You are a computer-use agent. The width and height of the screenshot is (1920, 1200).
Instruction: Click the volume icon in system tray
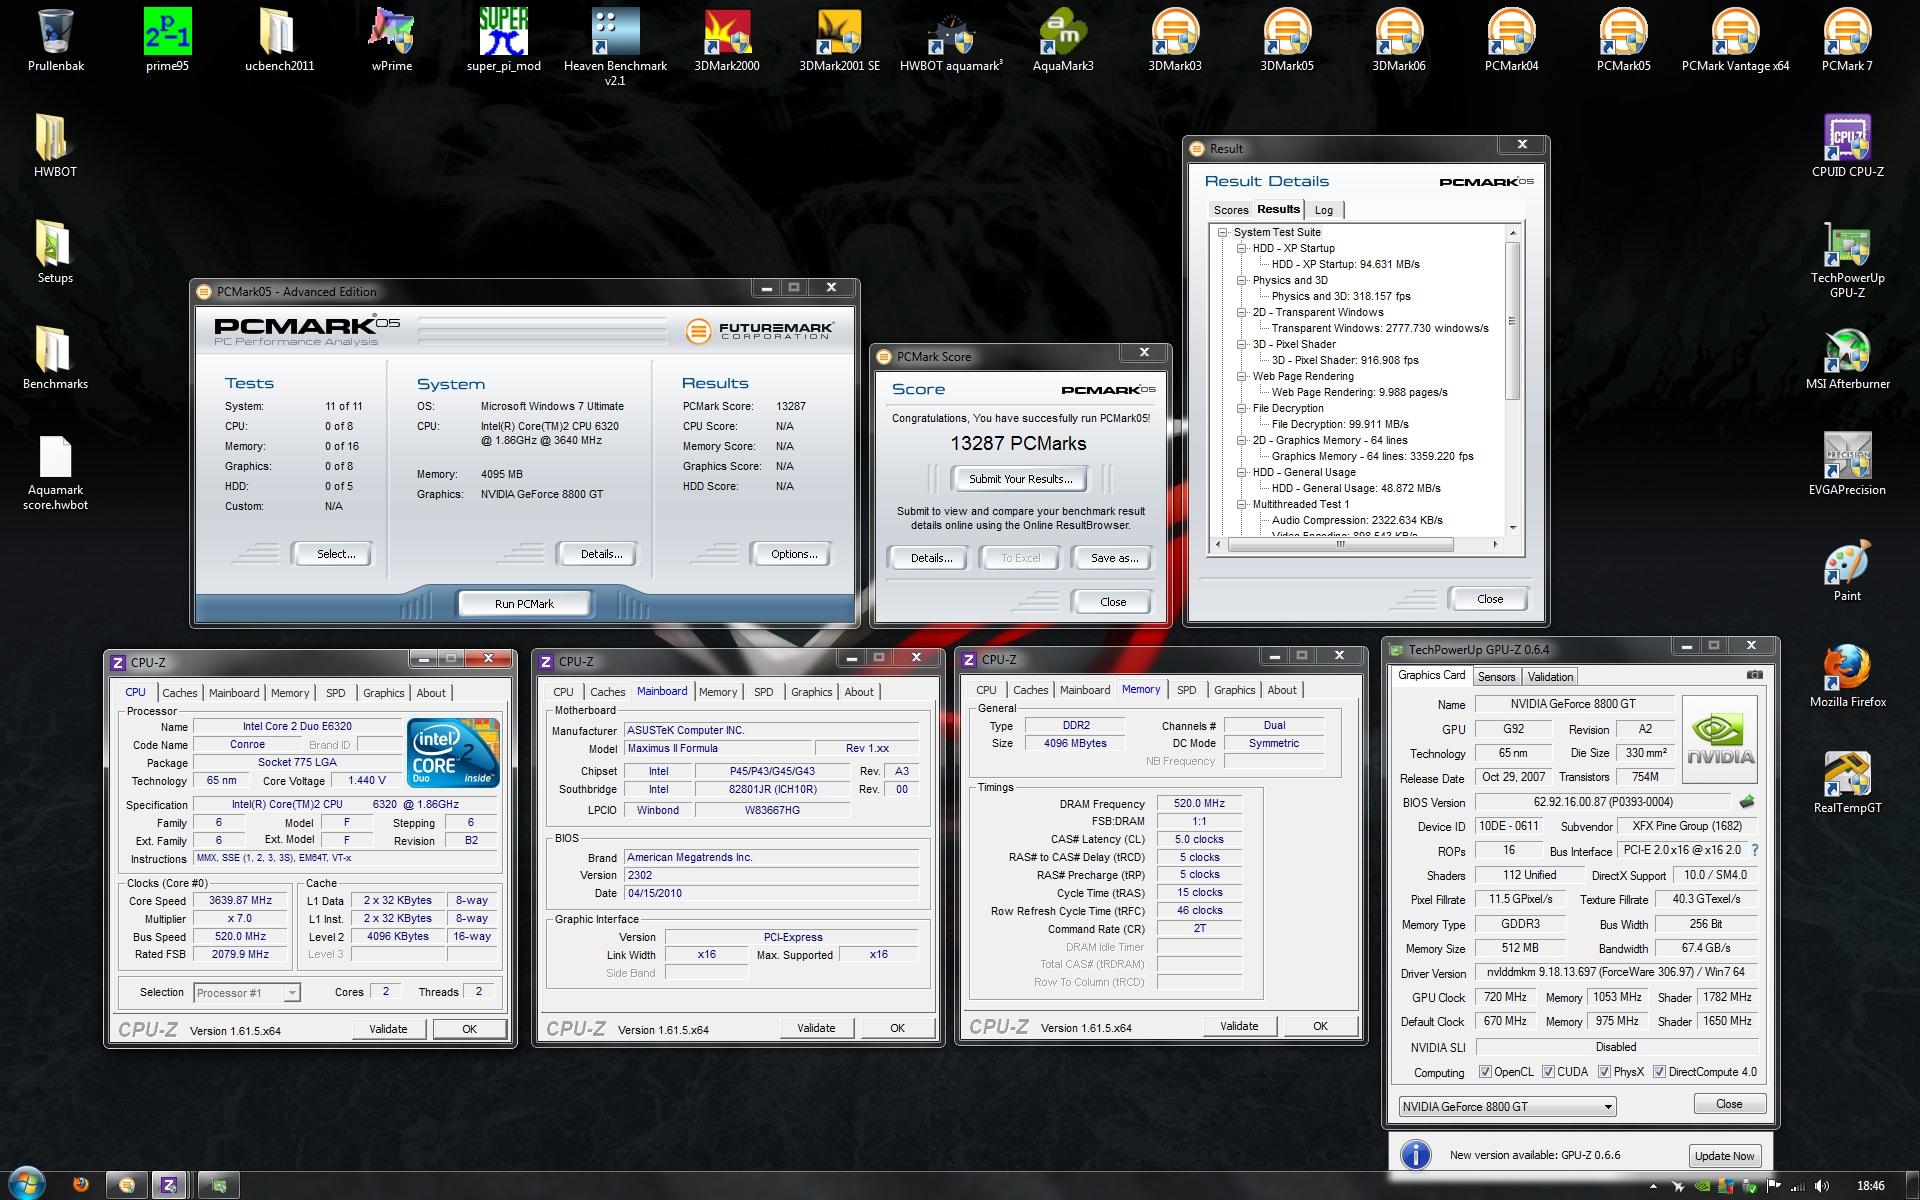[1822, 1186]
